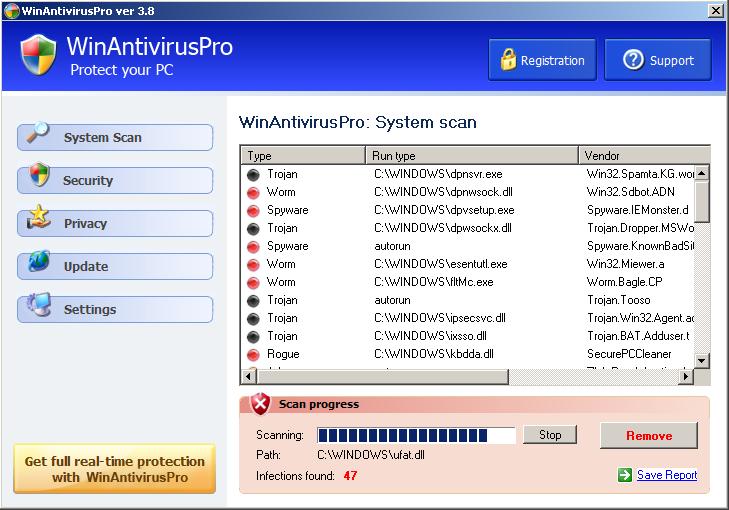The height and width of the screenshot is (510, 729).
Task: Click the magnifying glass System Scan icon
Action: pyautogui.click(x=37, y=134)
